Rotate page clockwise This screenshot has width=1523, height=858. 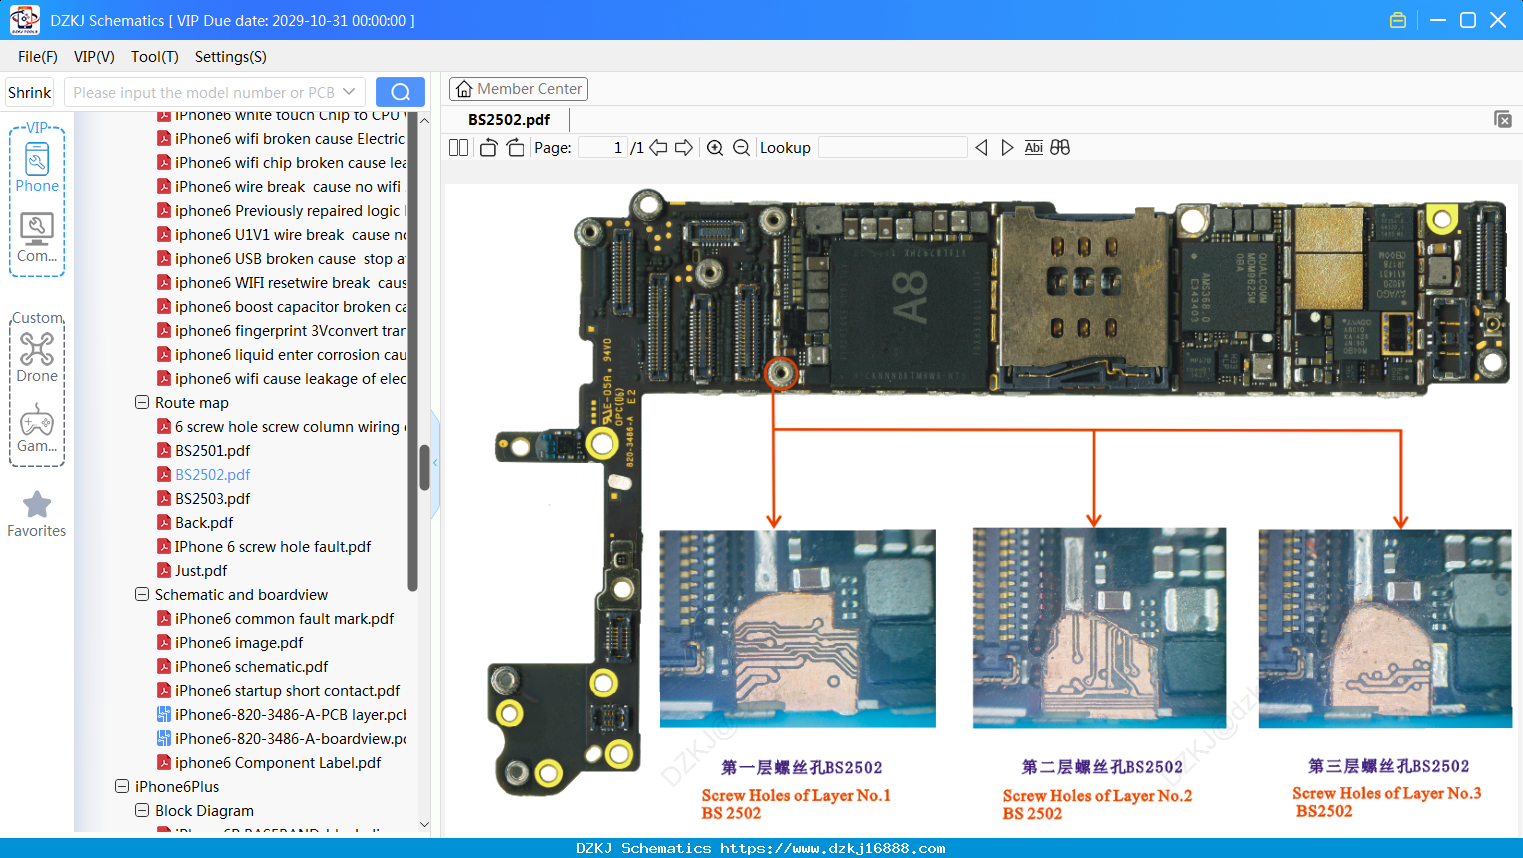(515, 148)
